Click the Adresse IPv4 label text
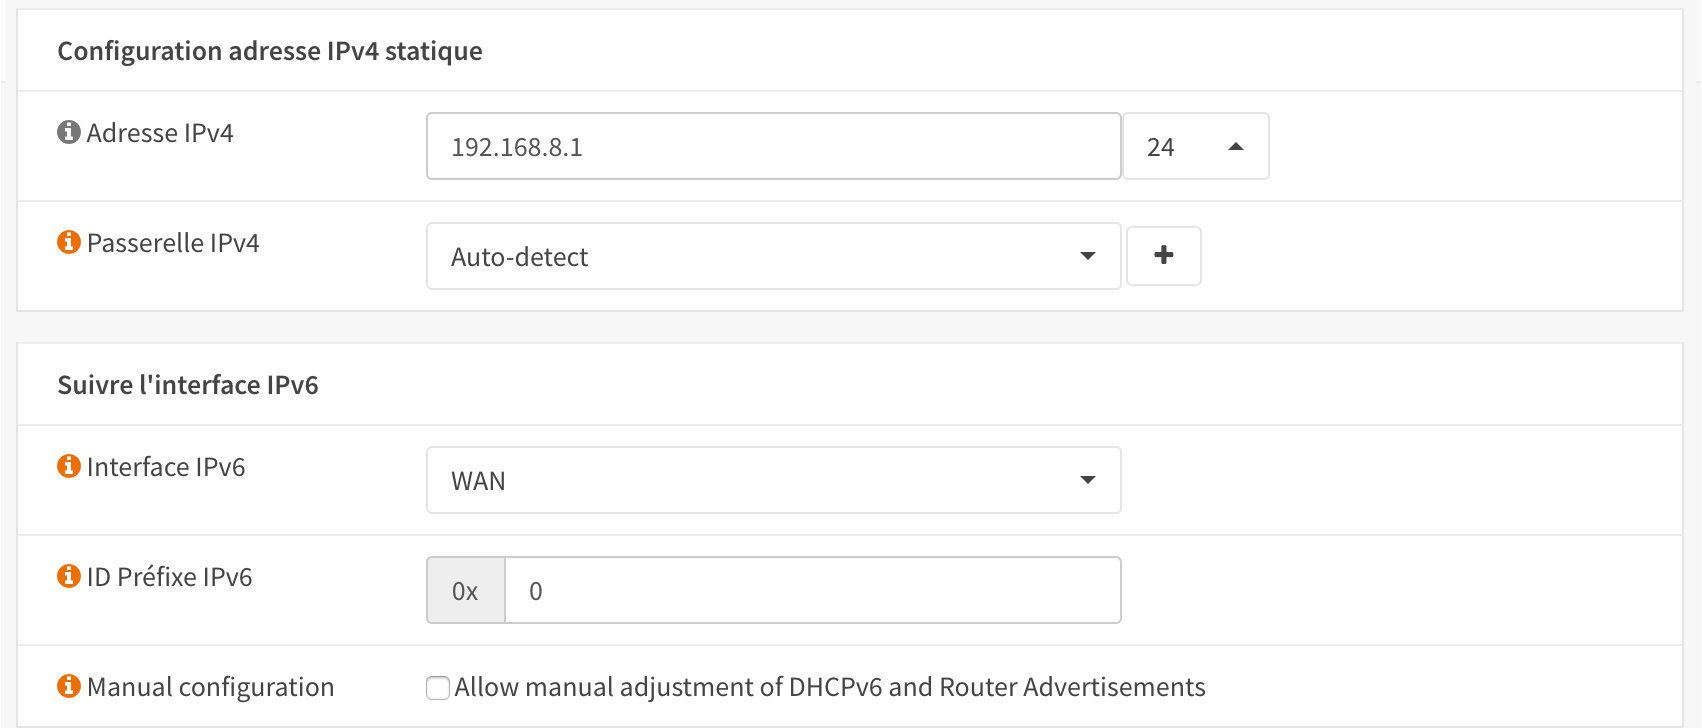 (160, 133)
